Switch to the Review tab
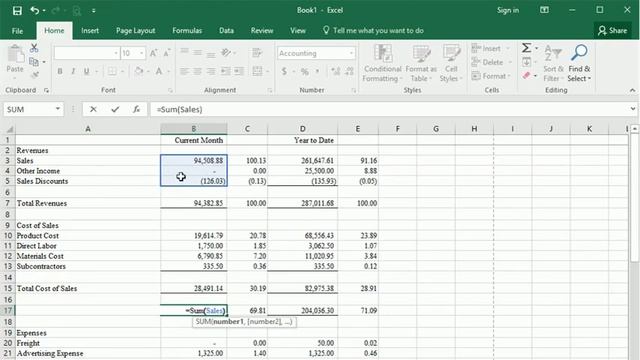The height and width of the screenshot is (360, 640). [x=262, y=31]
